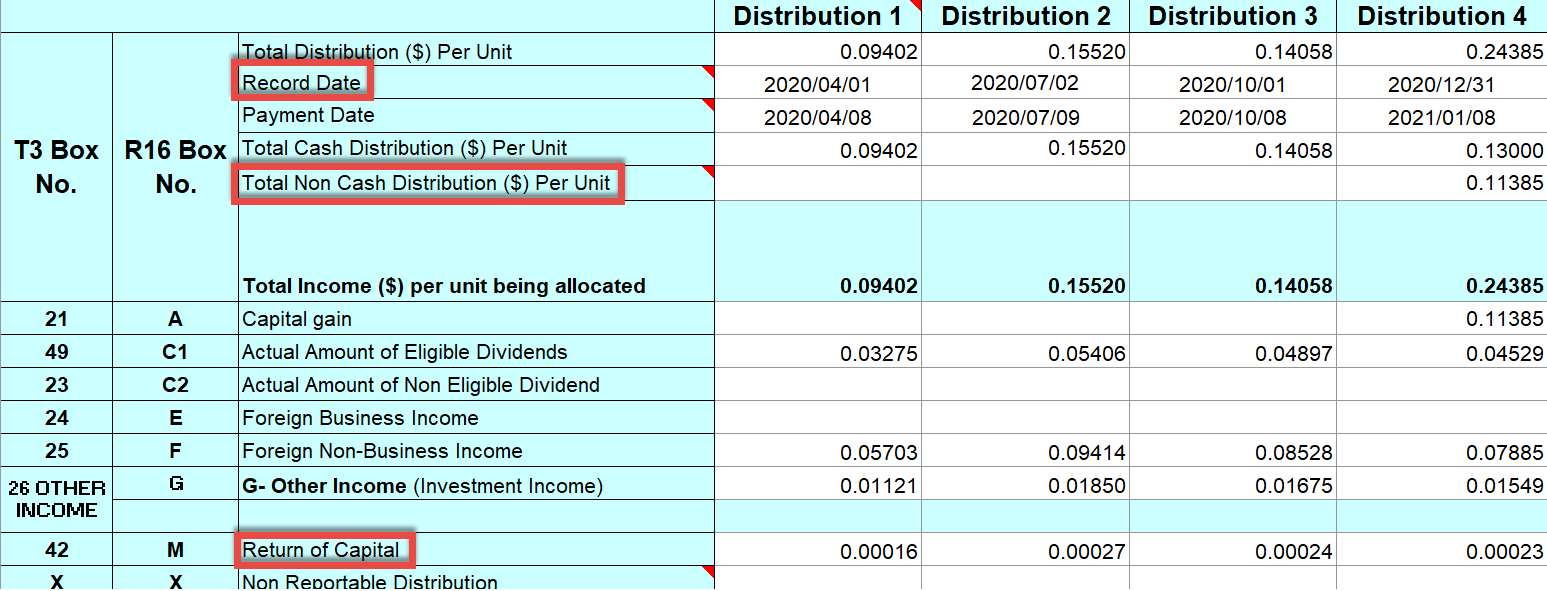The width and height of the screenshot is (1547, 591).
Task: Click the T3 Box No. header cell
Action: tap(56, 167)
